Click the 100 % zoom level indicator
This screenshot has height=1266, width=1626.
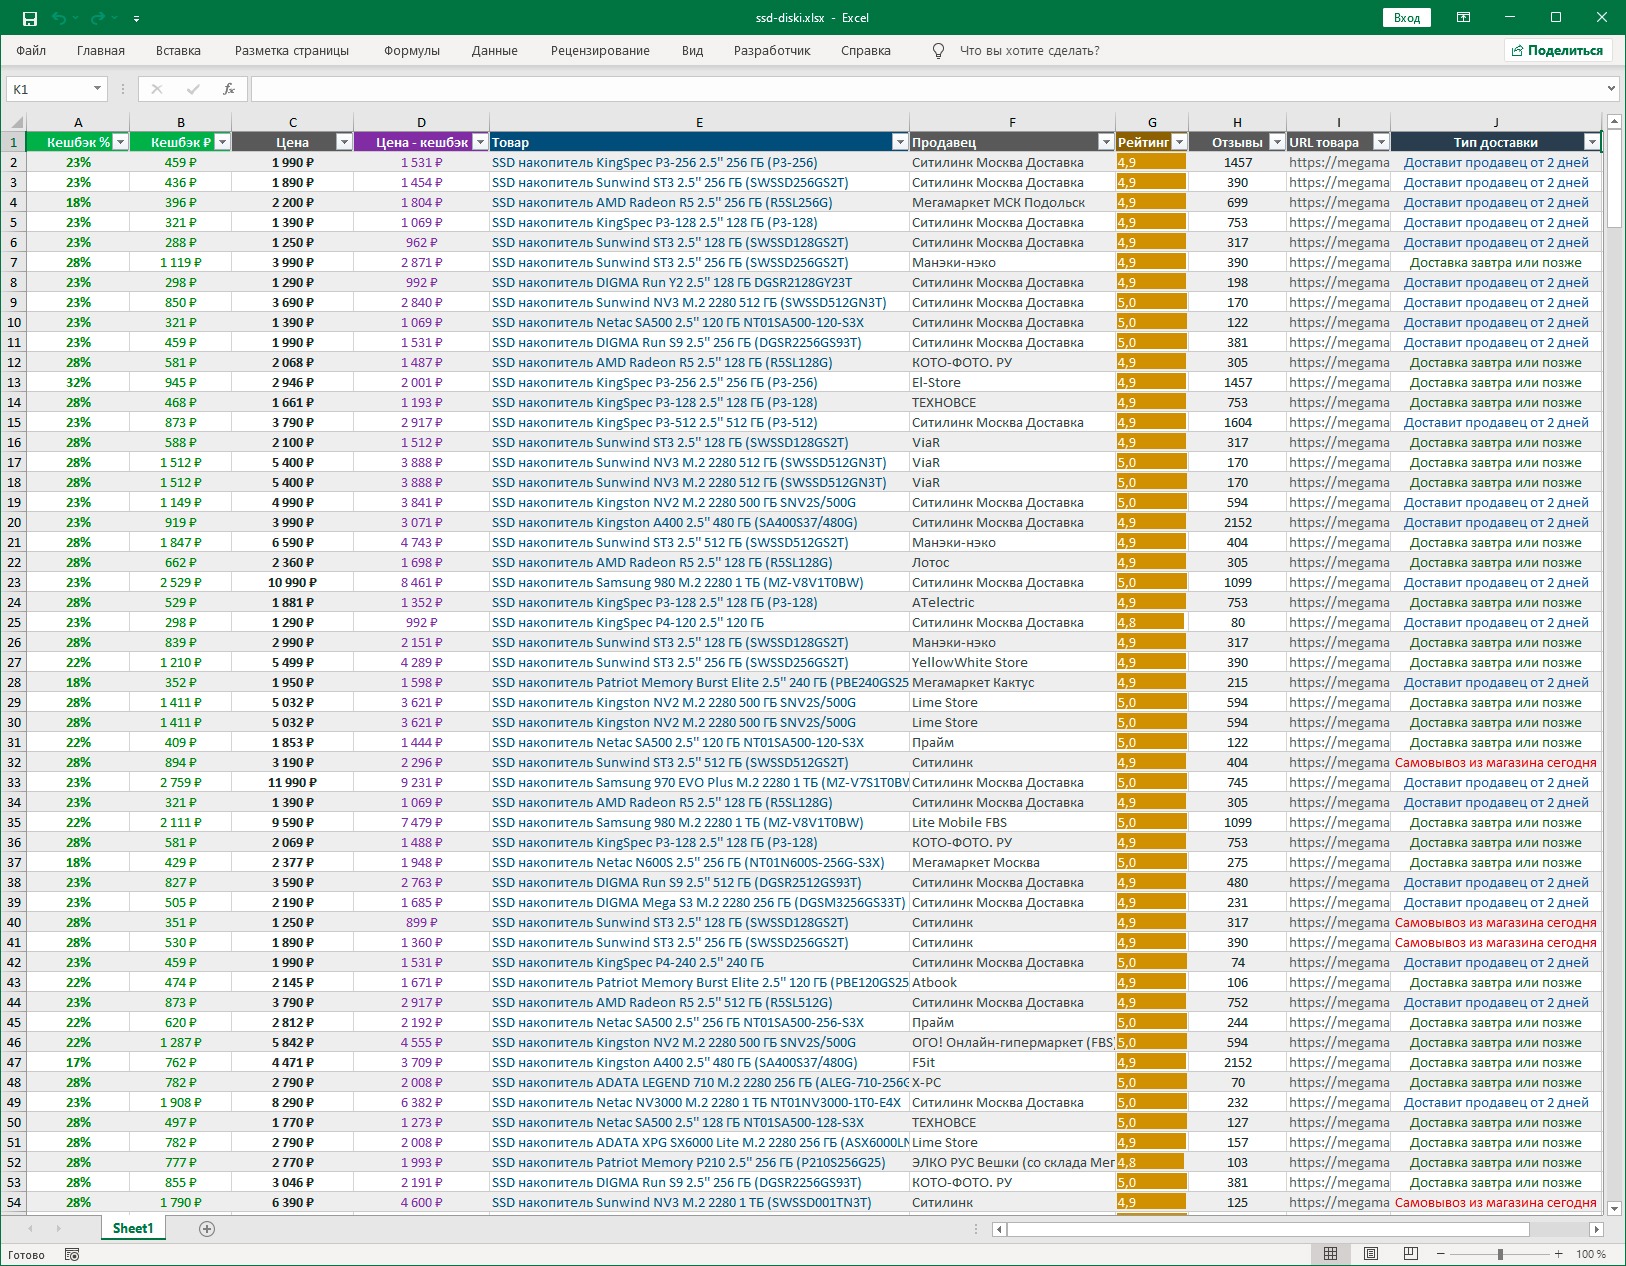tap(1591, 1254)
